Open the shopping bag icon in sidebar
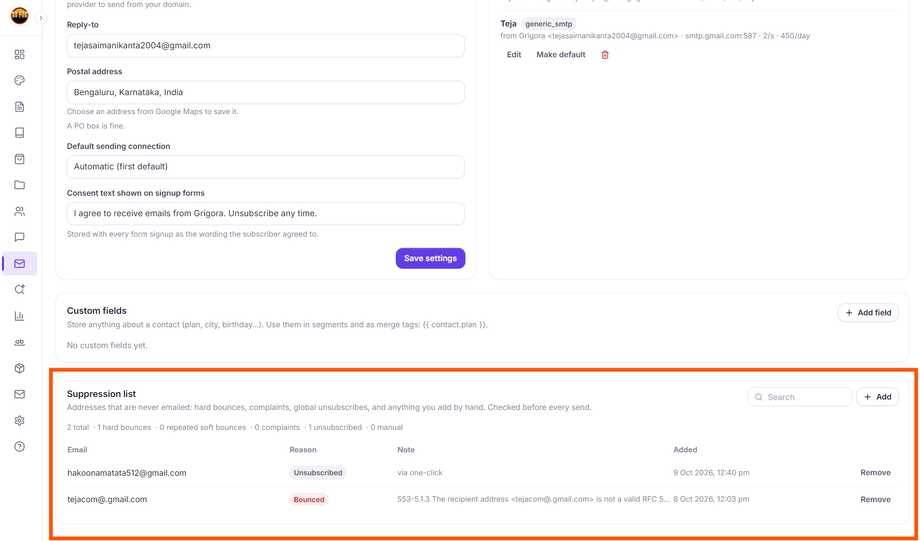Screen dimensions: 920x541 tap(19, 159)
